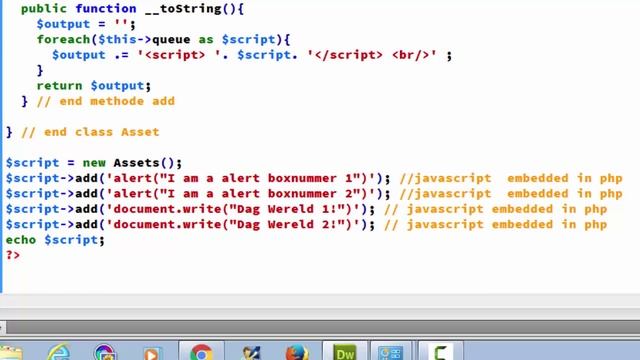Place cursor on '__toString' function name
This screenshot has height=360, width=640.
[x=183, y=9]
